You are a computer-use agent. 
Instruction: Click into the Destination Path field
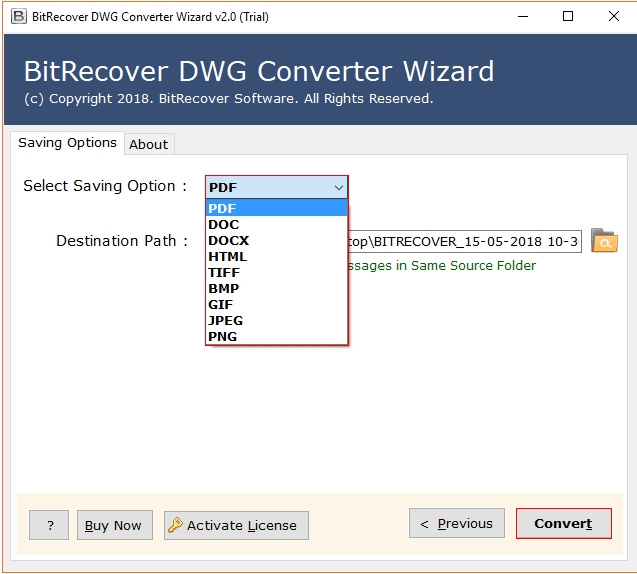coord(464,241)
